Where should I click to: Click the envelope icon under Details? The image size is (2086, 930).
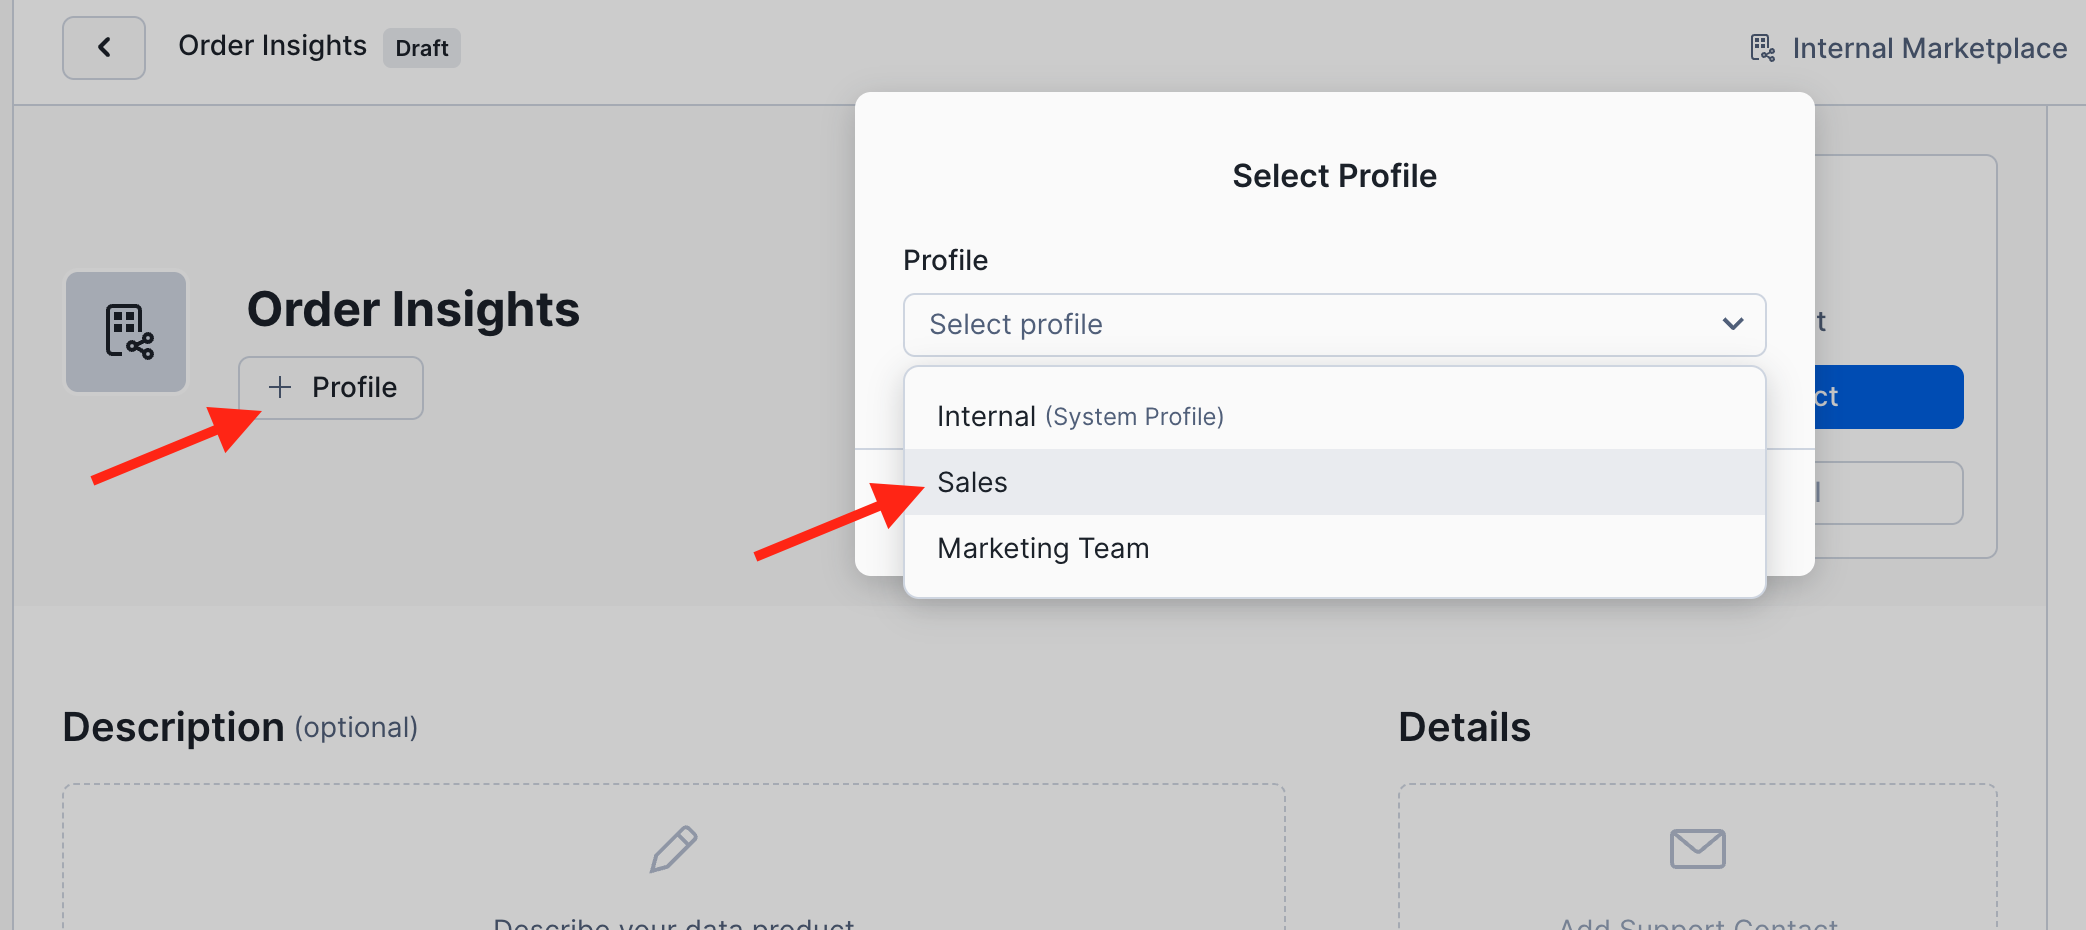point(1697,849)
